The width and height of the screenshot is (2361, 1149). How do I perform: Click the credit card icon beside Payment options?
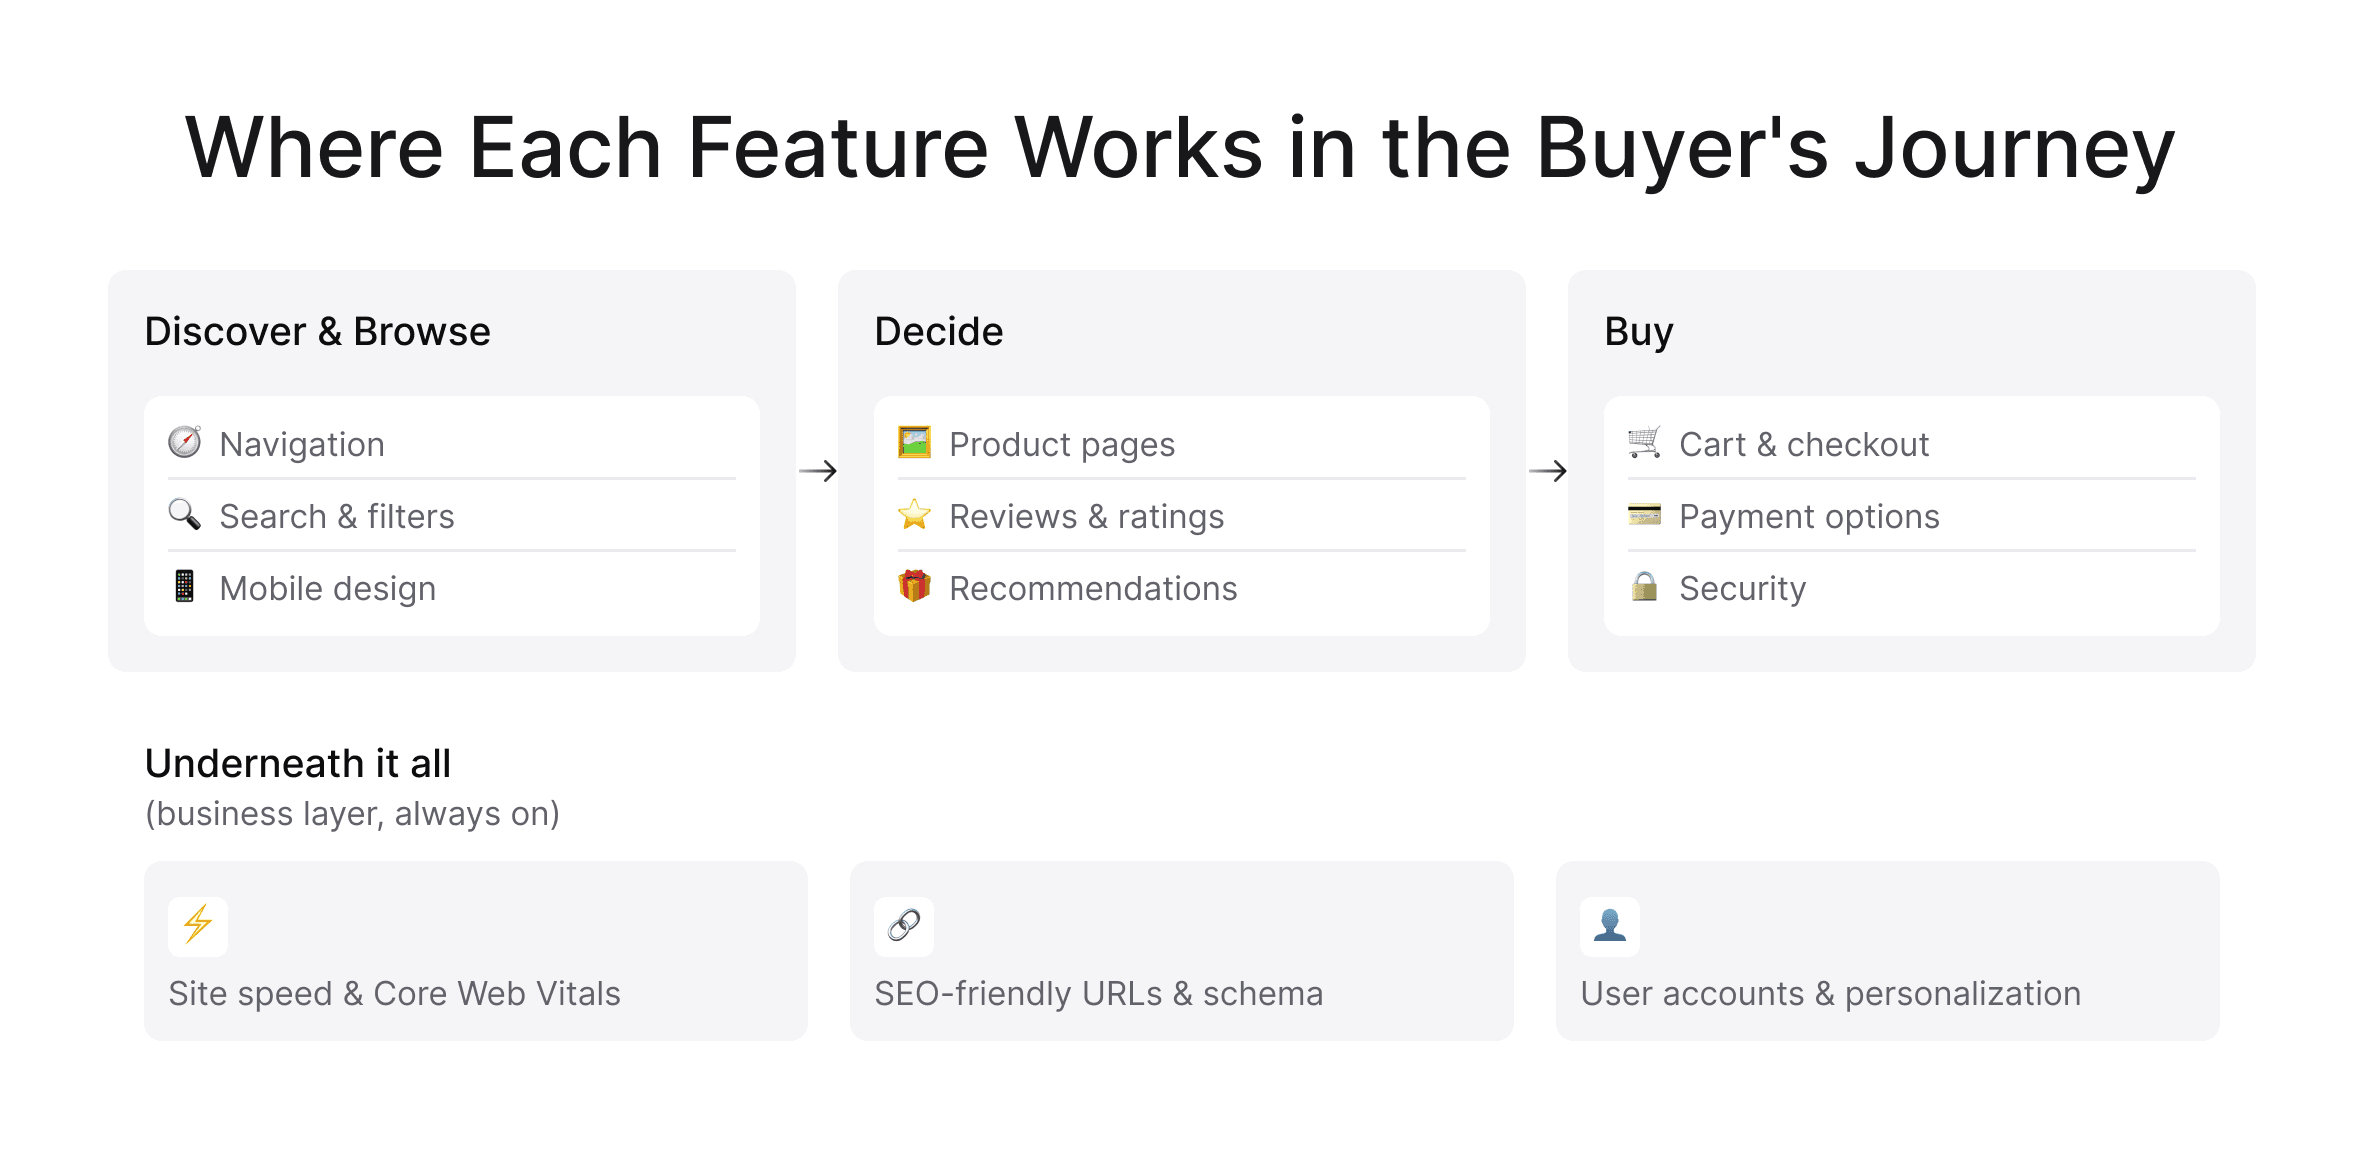click(1644, 514)
